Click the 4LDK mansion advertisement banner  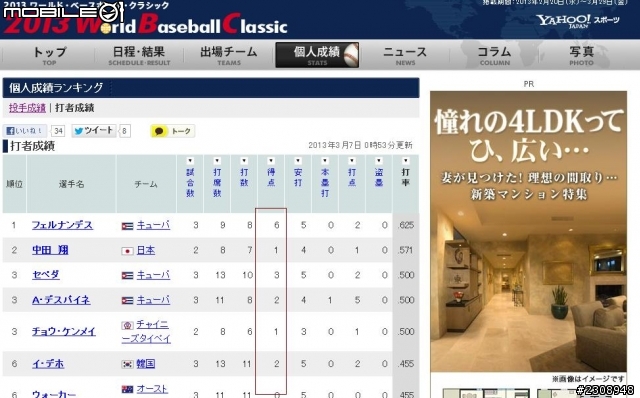529,232
